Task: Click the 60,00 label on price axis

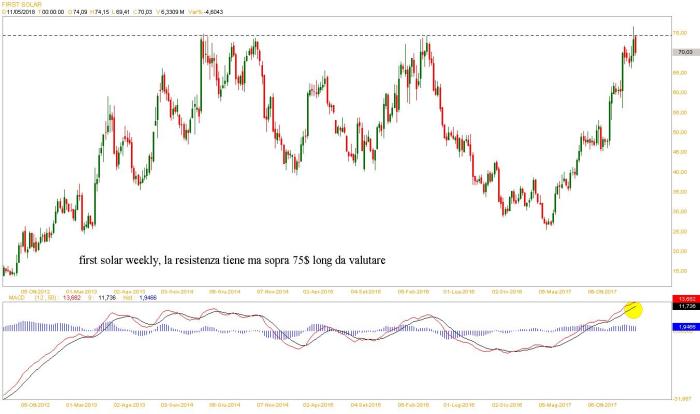Action: click(680, 92)
